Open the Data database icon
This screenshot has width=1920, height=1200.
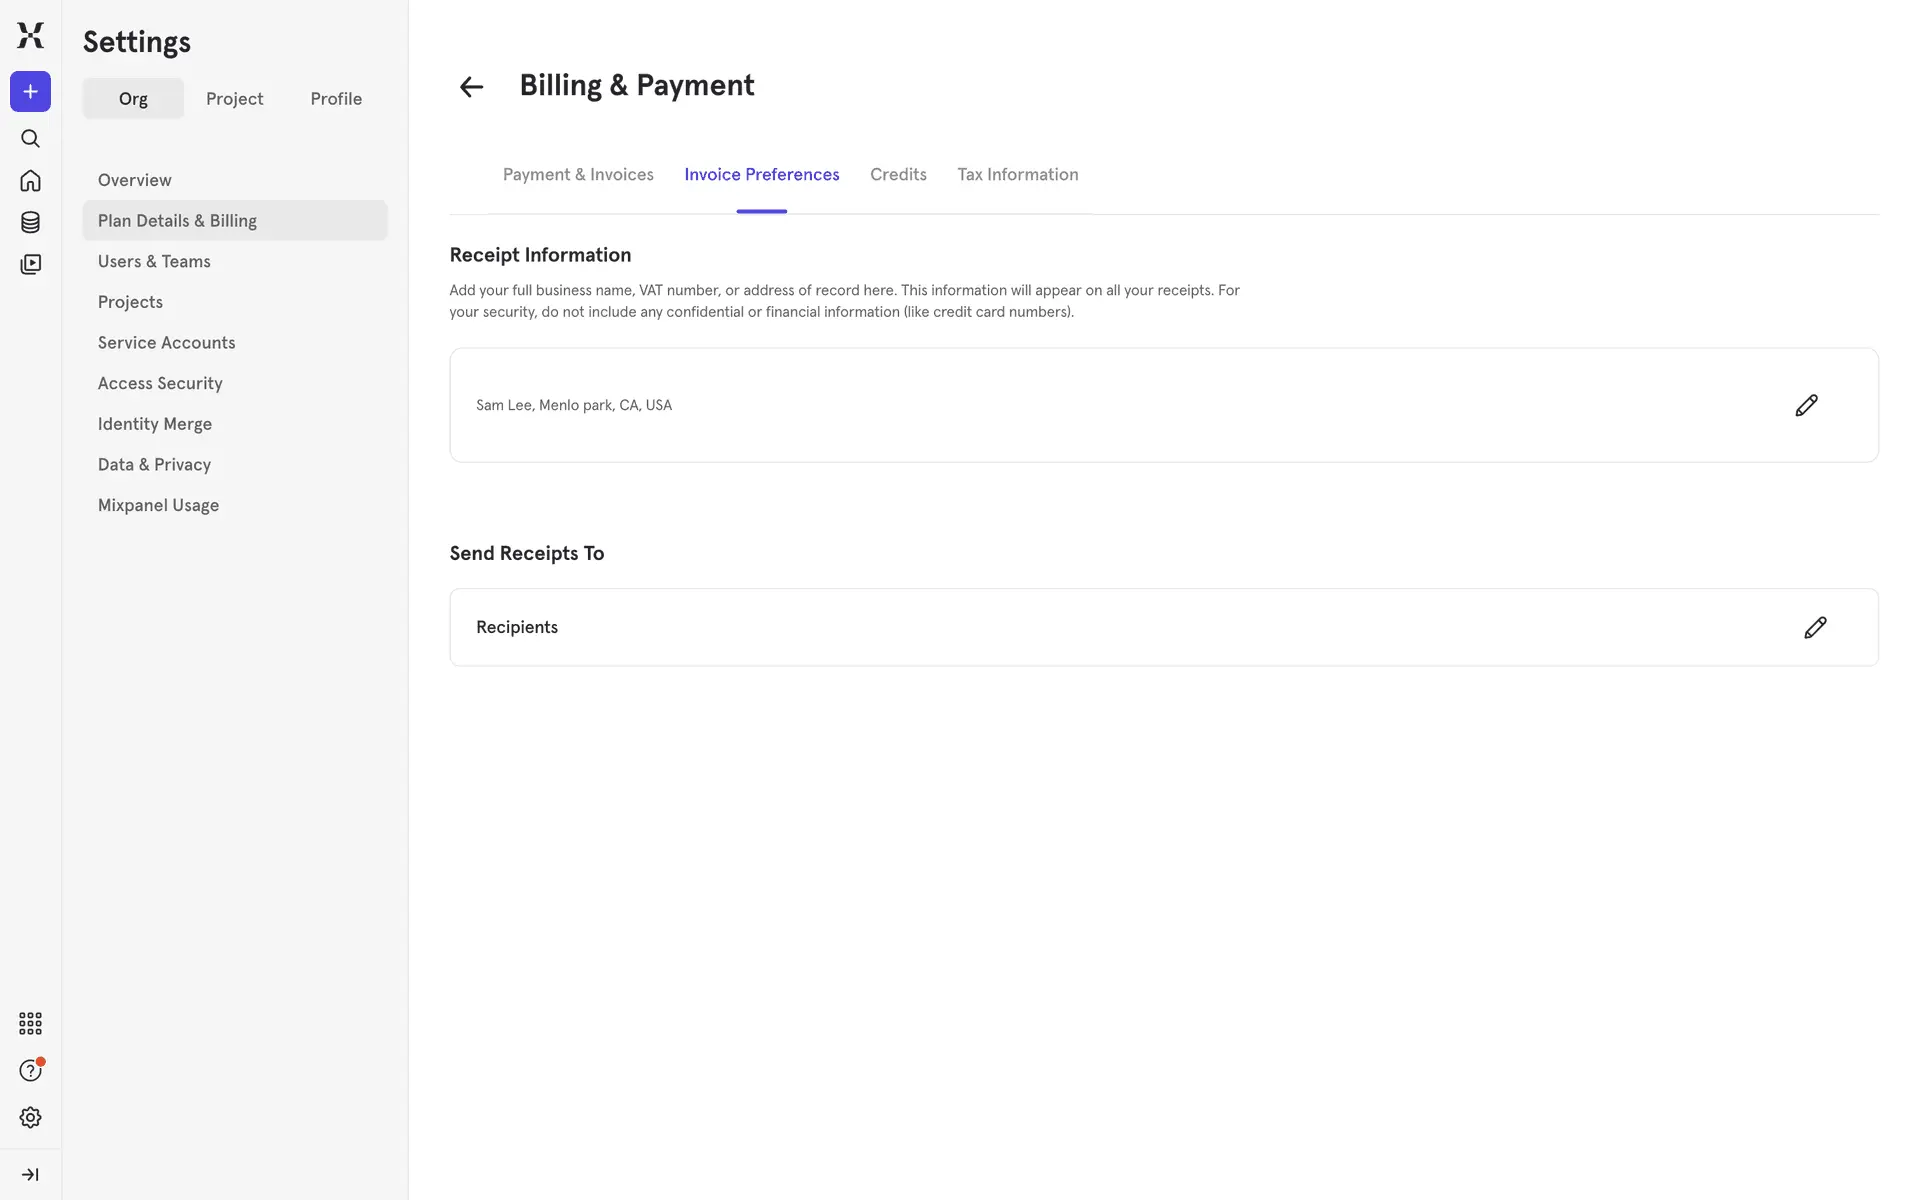(x=30, y=222)
